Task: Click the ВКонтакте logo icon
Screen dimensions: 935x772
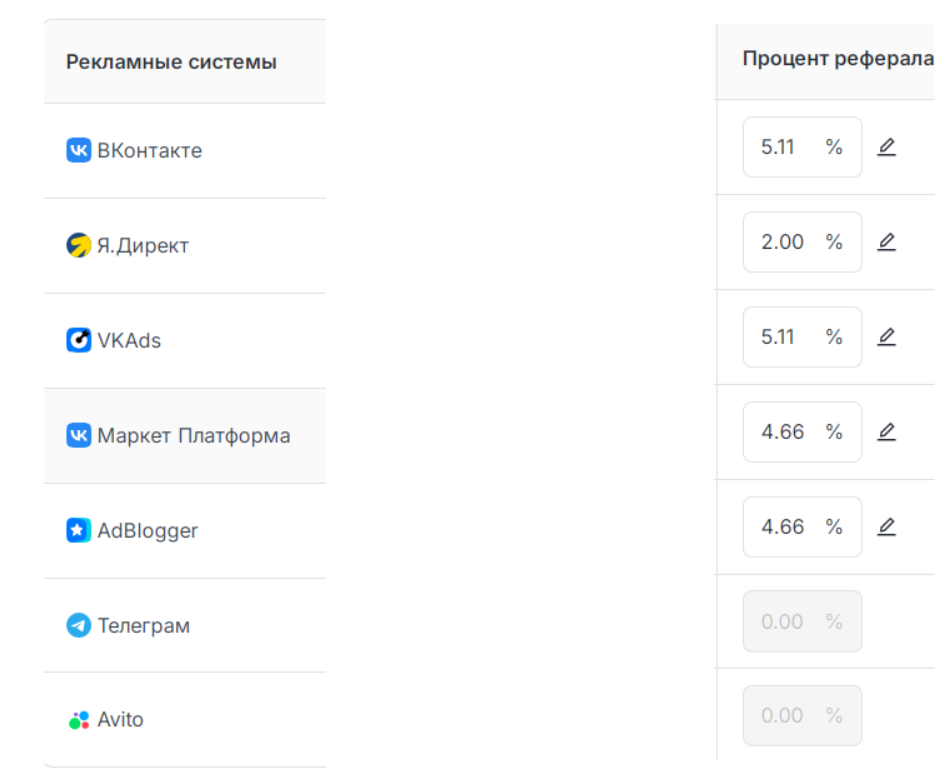Action: click(78, 151)
